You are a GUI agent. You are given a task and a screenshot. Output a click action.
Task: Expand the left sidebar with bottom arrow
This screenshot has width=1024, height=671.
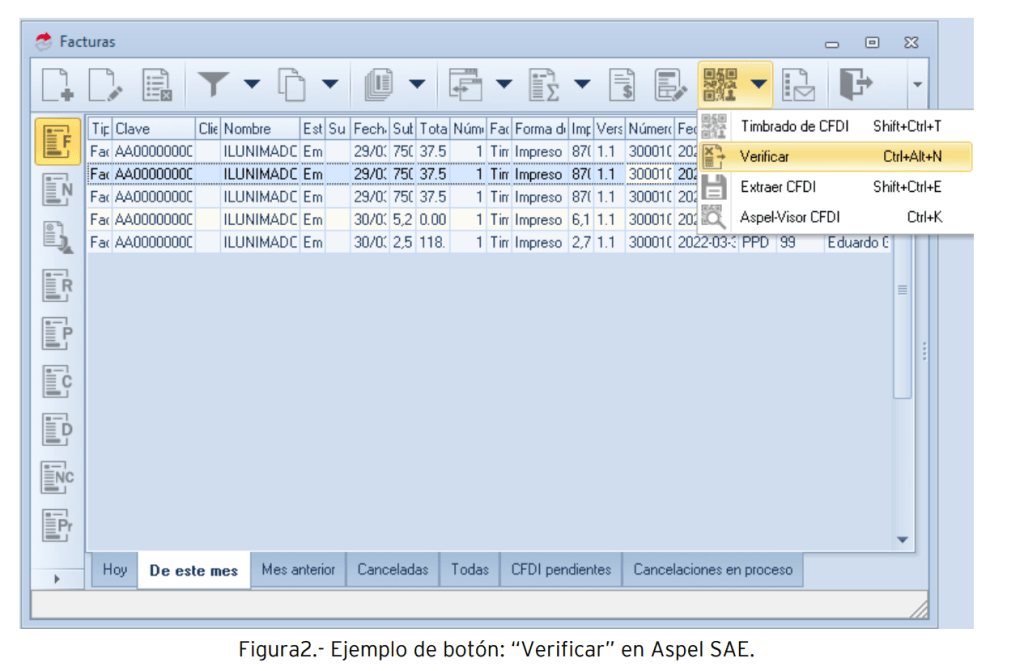tap(57, 578)
